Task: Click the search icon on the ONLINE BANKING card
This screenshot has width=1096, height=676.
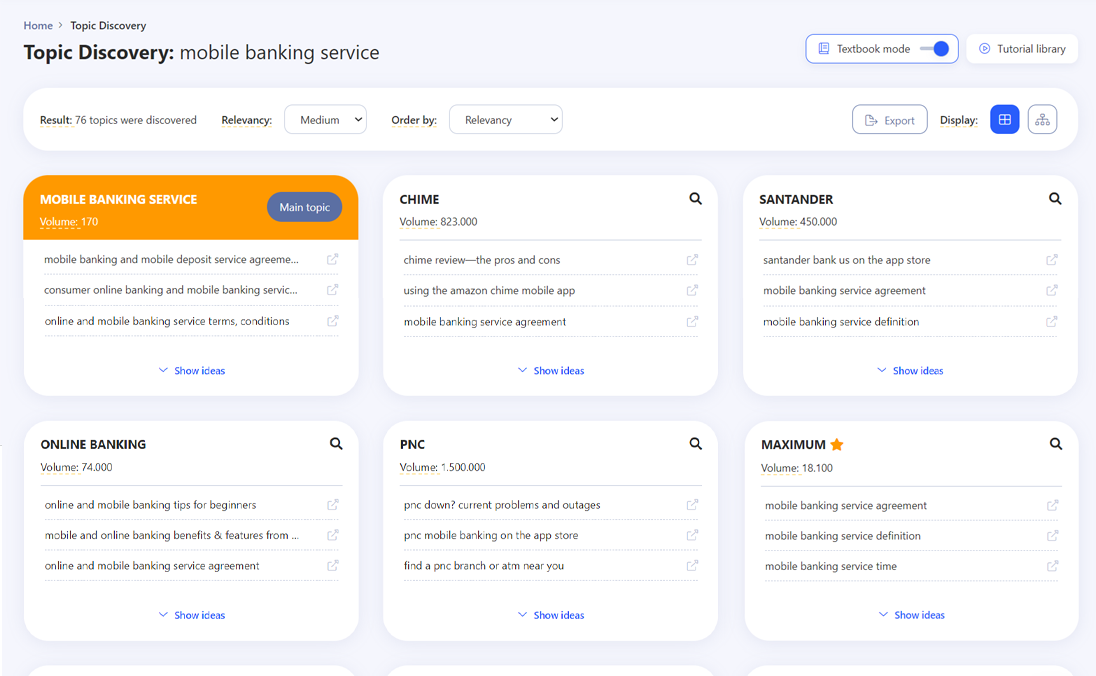Action: pos(336,444)
